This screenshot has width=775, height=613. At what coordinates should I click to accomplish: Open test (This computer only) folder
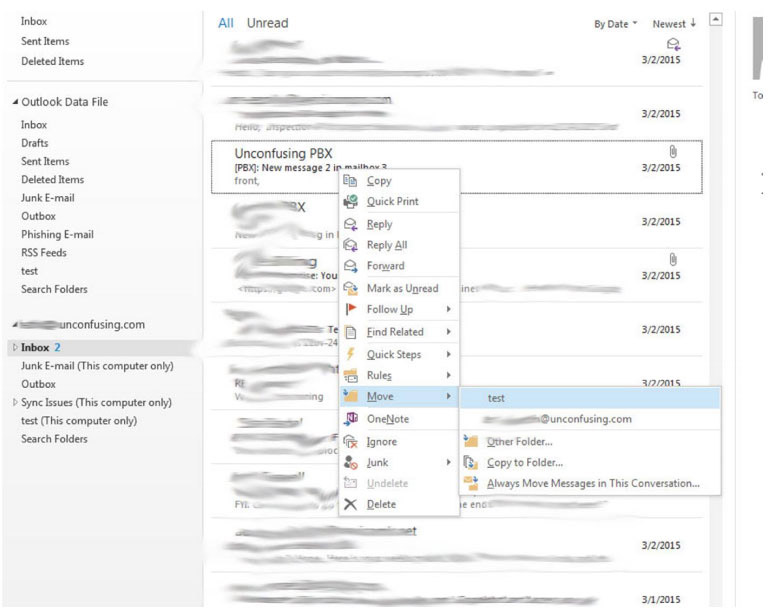click(79, 421)
